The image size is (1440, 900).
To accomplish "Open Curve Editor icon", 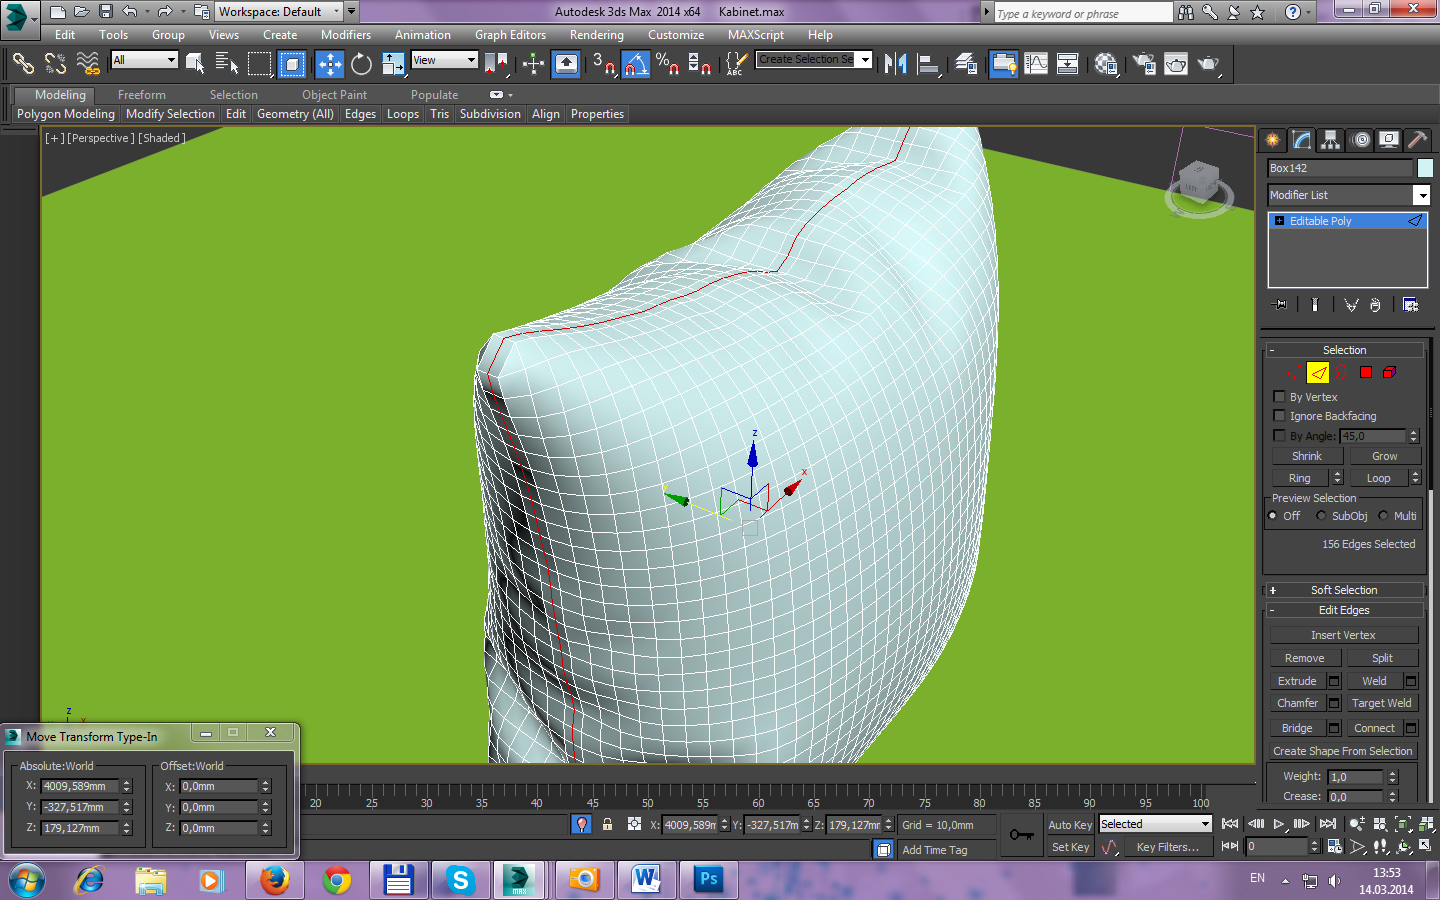I will point(1036,64).
